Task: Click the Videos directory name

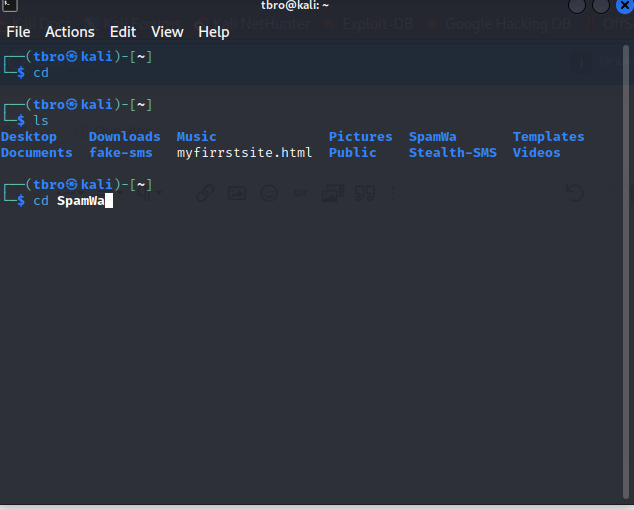Action: (x=536, y=152)
